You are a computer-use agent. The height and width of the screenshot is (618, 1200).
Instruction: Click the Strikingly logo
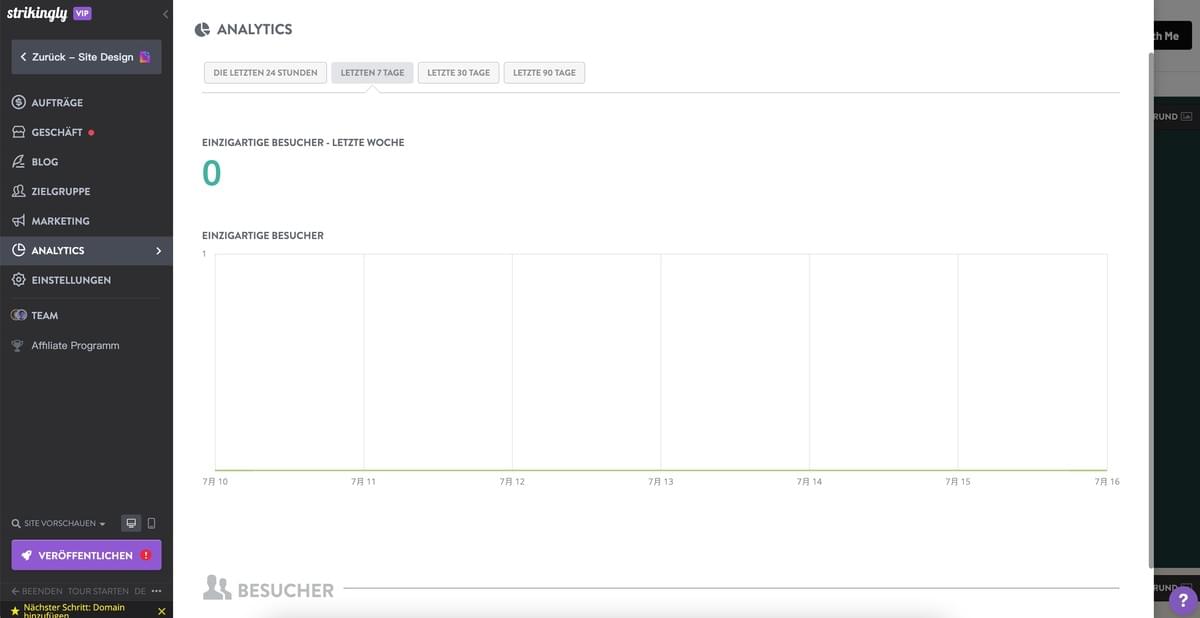click(36, 14)
